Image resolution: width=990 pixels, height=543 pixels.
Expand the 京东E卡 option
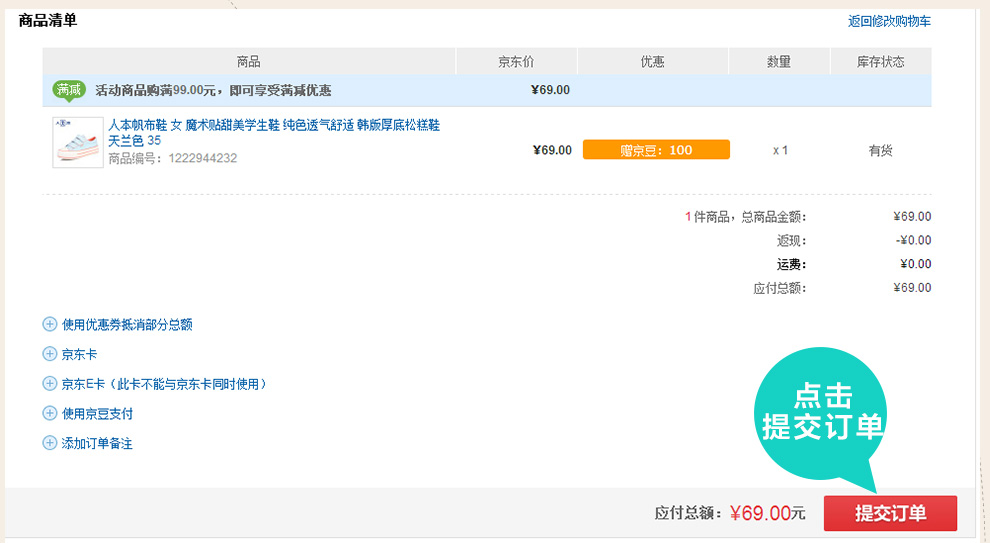[50, 383]
